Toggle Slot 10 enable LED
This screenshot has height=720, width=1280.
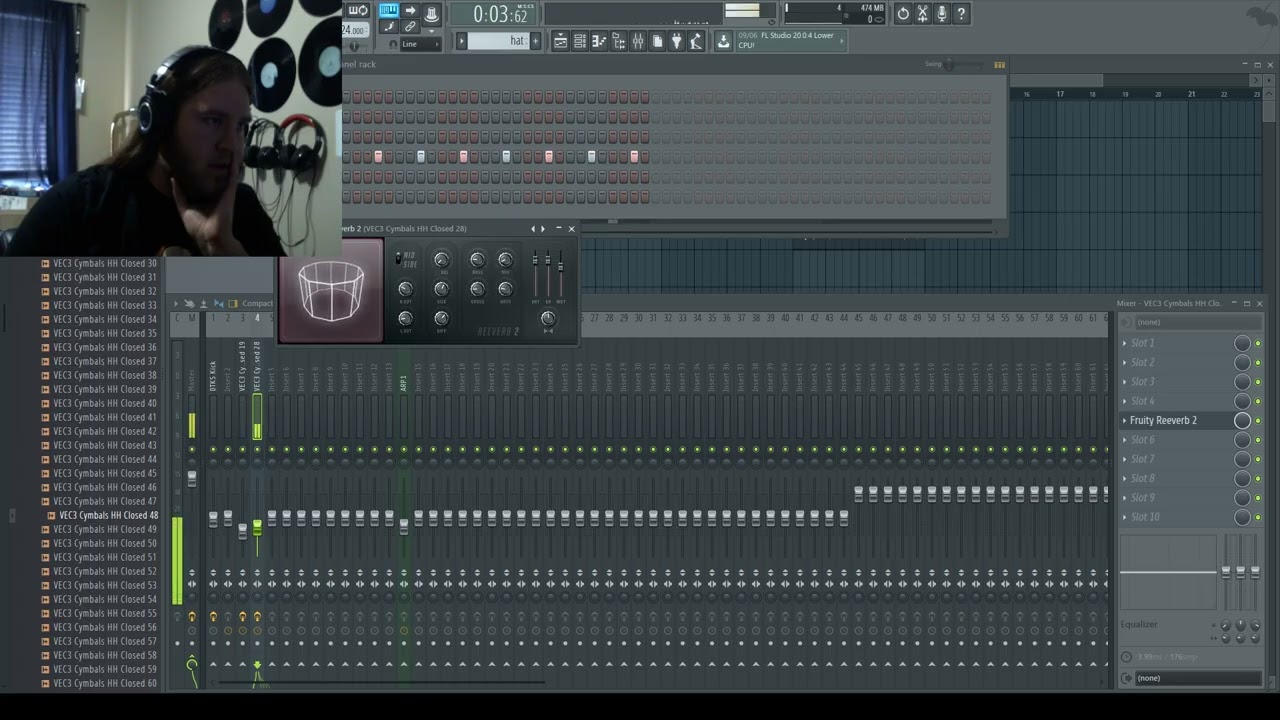coord(1258,517)
